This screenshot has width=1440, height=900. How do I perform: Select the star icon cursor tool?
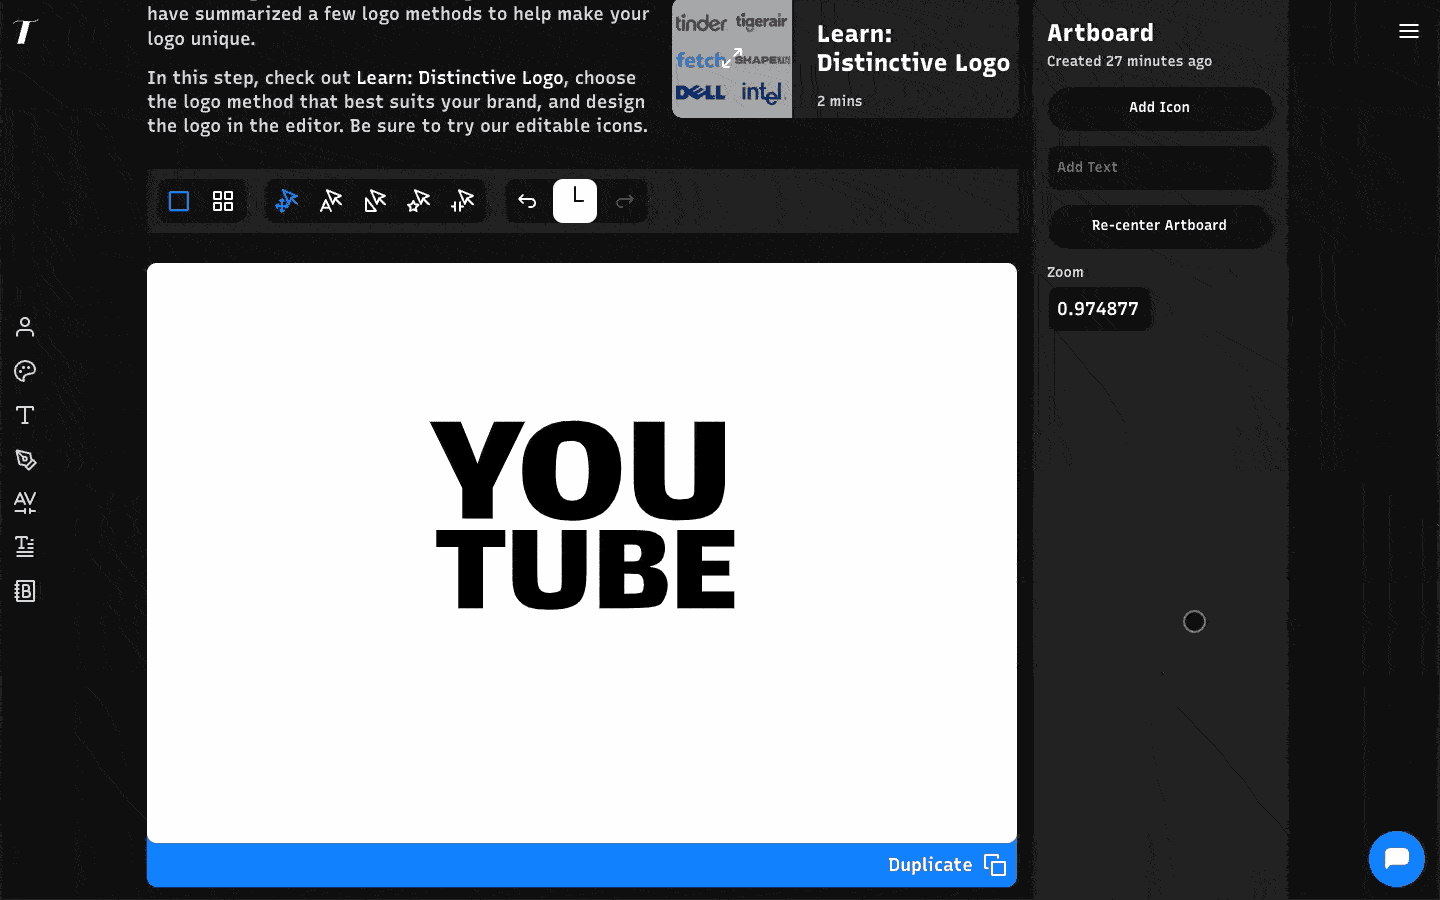419,201
